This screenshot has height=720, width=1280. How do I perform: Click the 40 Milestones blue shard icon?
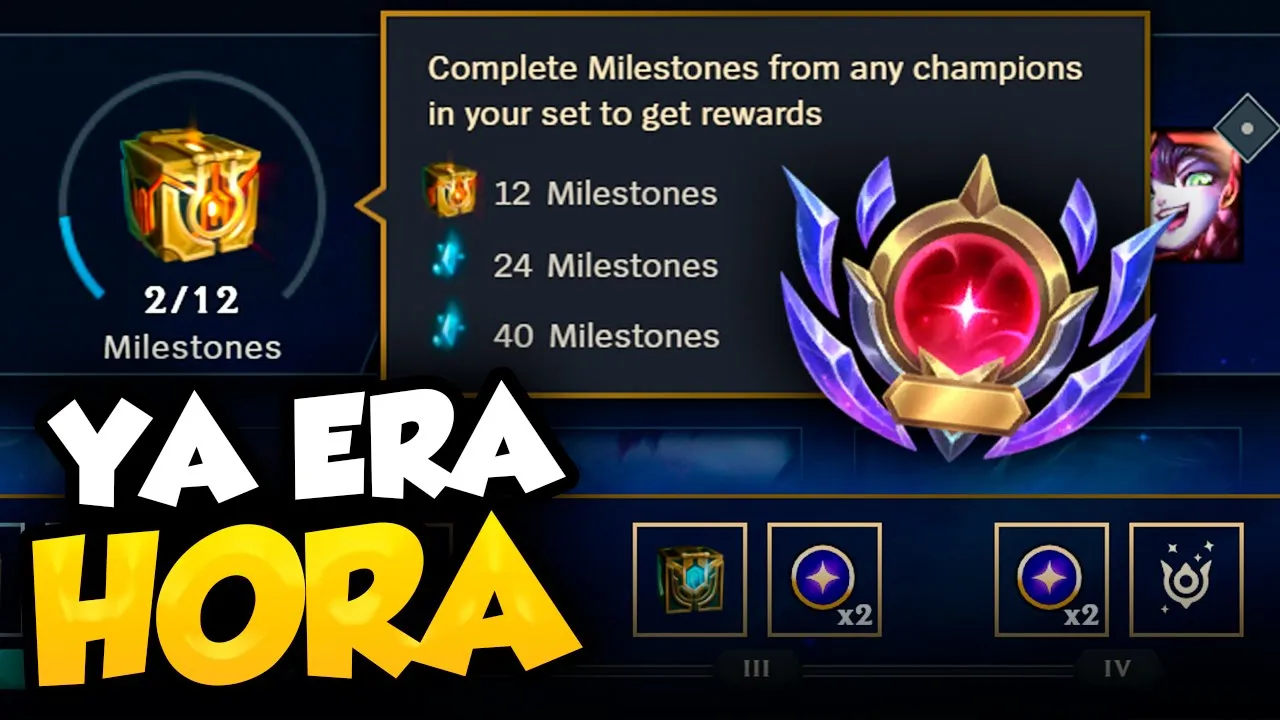(451, 334)
